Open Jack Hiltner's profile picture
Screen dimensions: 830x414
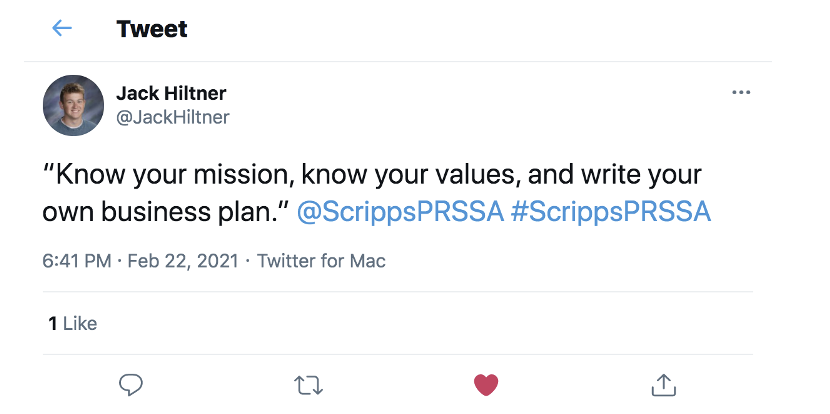(x=73, y=105)
